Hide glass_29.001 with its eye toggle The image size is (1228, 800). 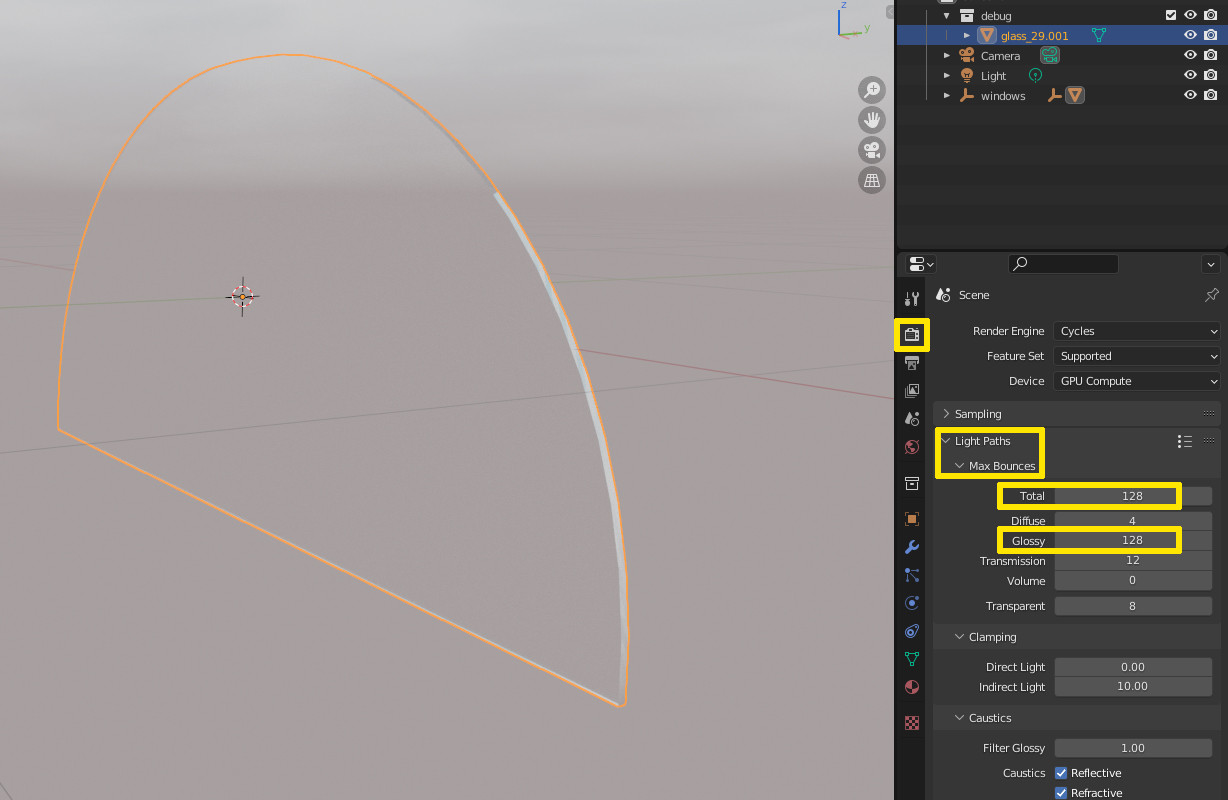[1189, 34]
